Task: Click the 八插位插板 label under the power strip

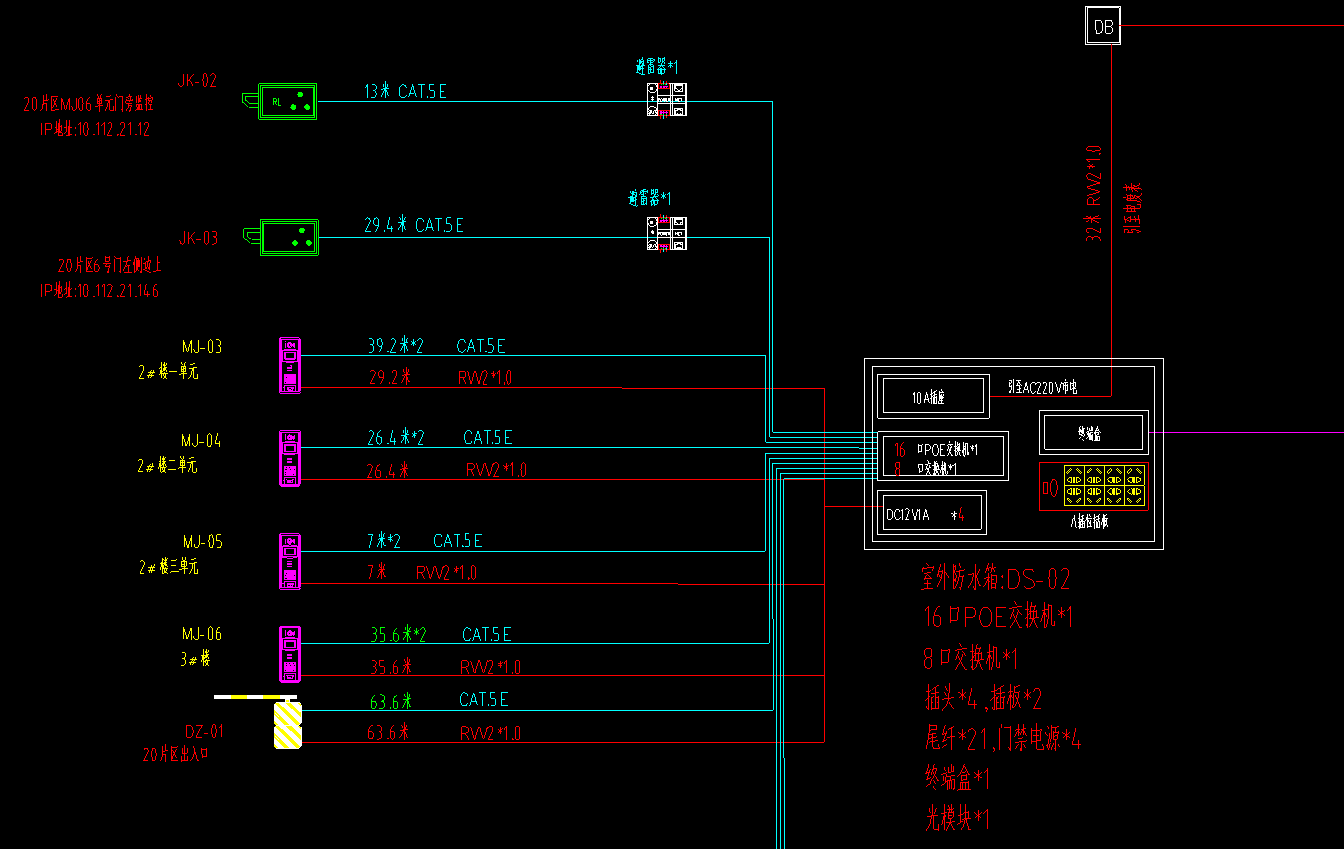Action: tap(1089, 522)
